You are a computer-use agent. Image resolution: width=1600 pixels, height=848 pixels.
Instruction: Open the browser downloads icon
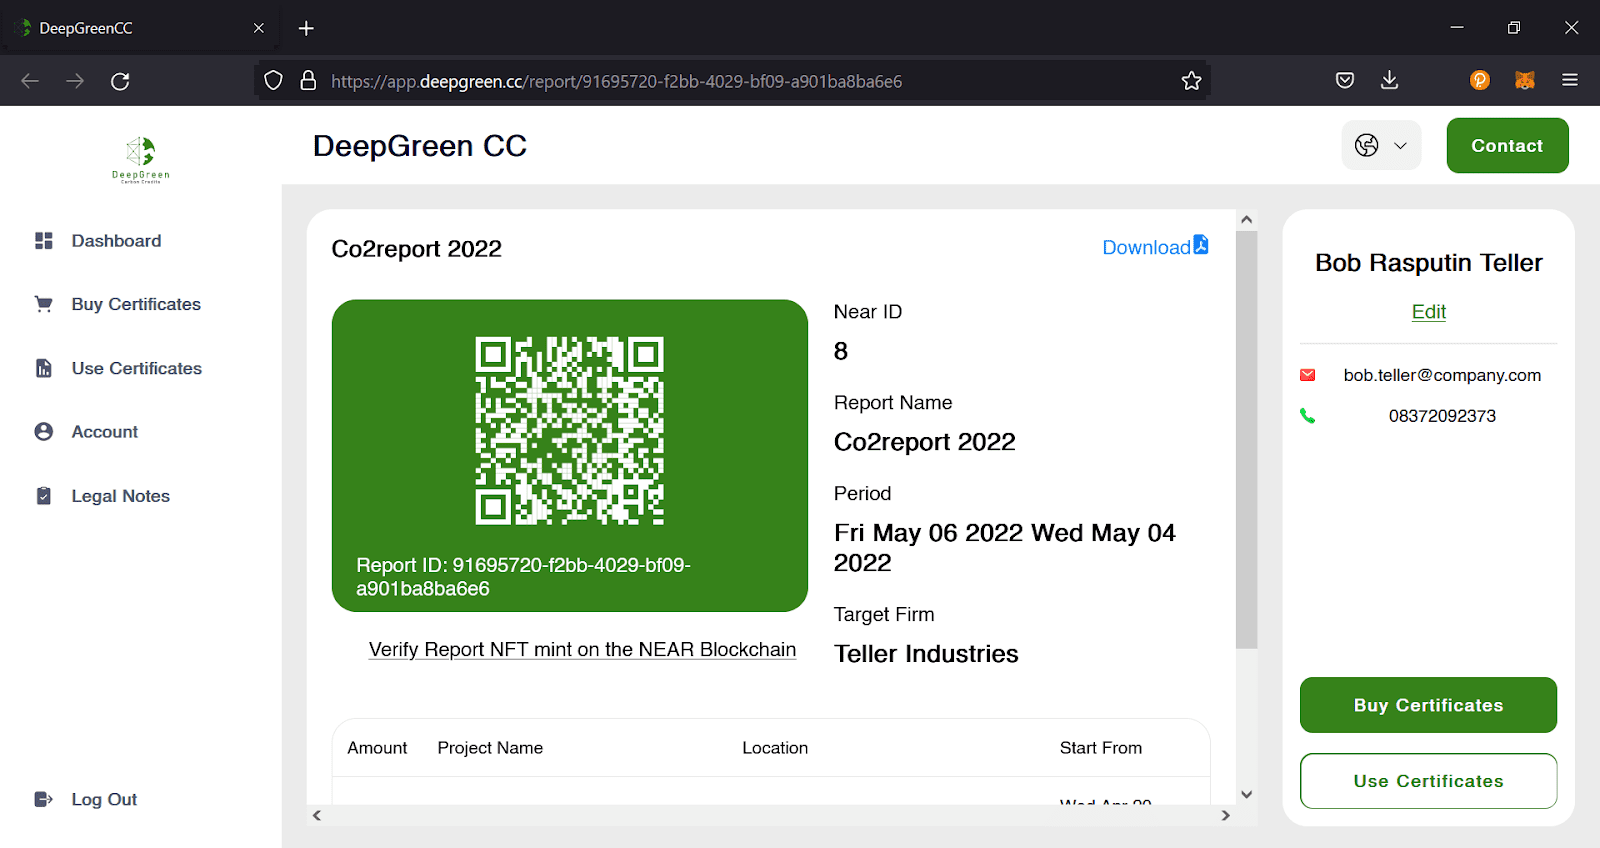1389,81
